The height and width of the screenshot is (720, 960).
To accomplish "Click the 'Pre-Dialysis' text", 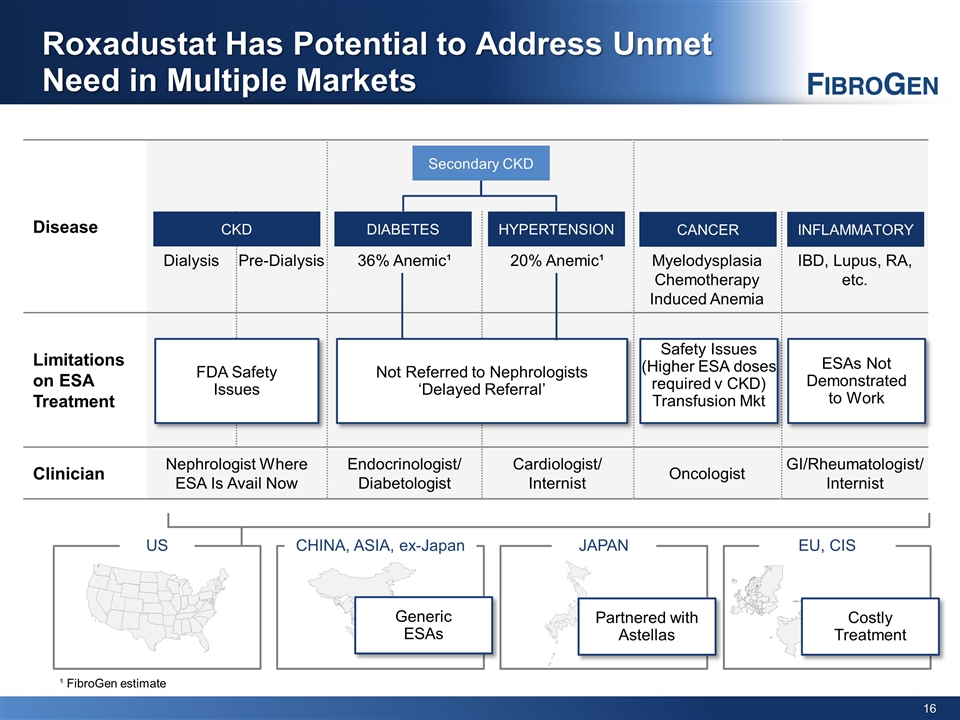I will (281, 261).
